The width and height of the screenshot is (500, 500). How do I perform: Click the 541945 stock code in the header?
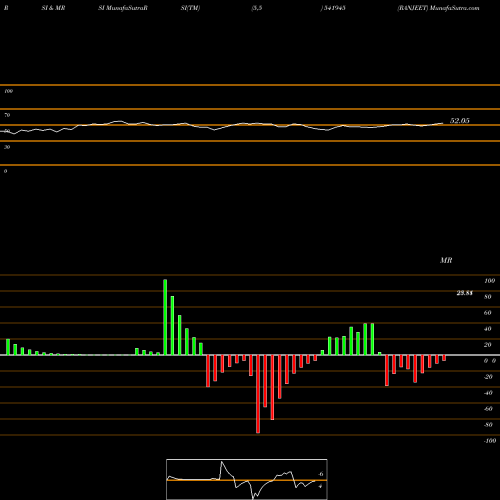334,8
